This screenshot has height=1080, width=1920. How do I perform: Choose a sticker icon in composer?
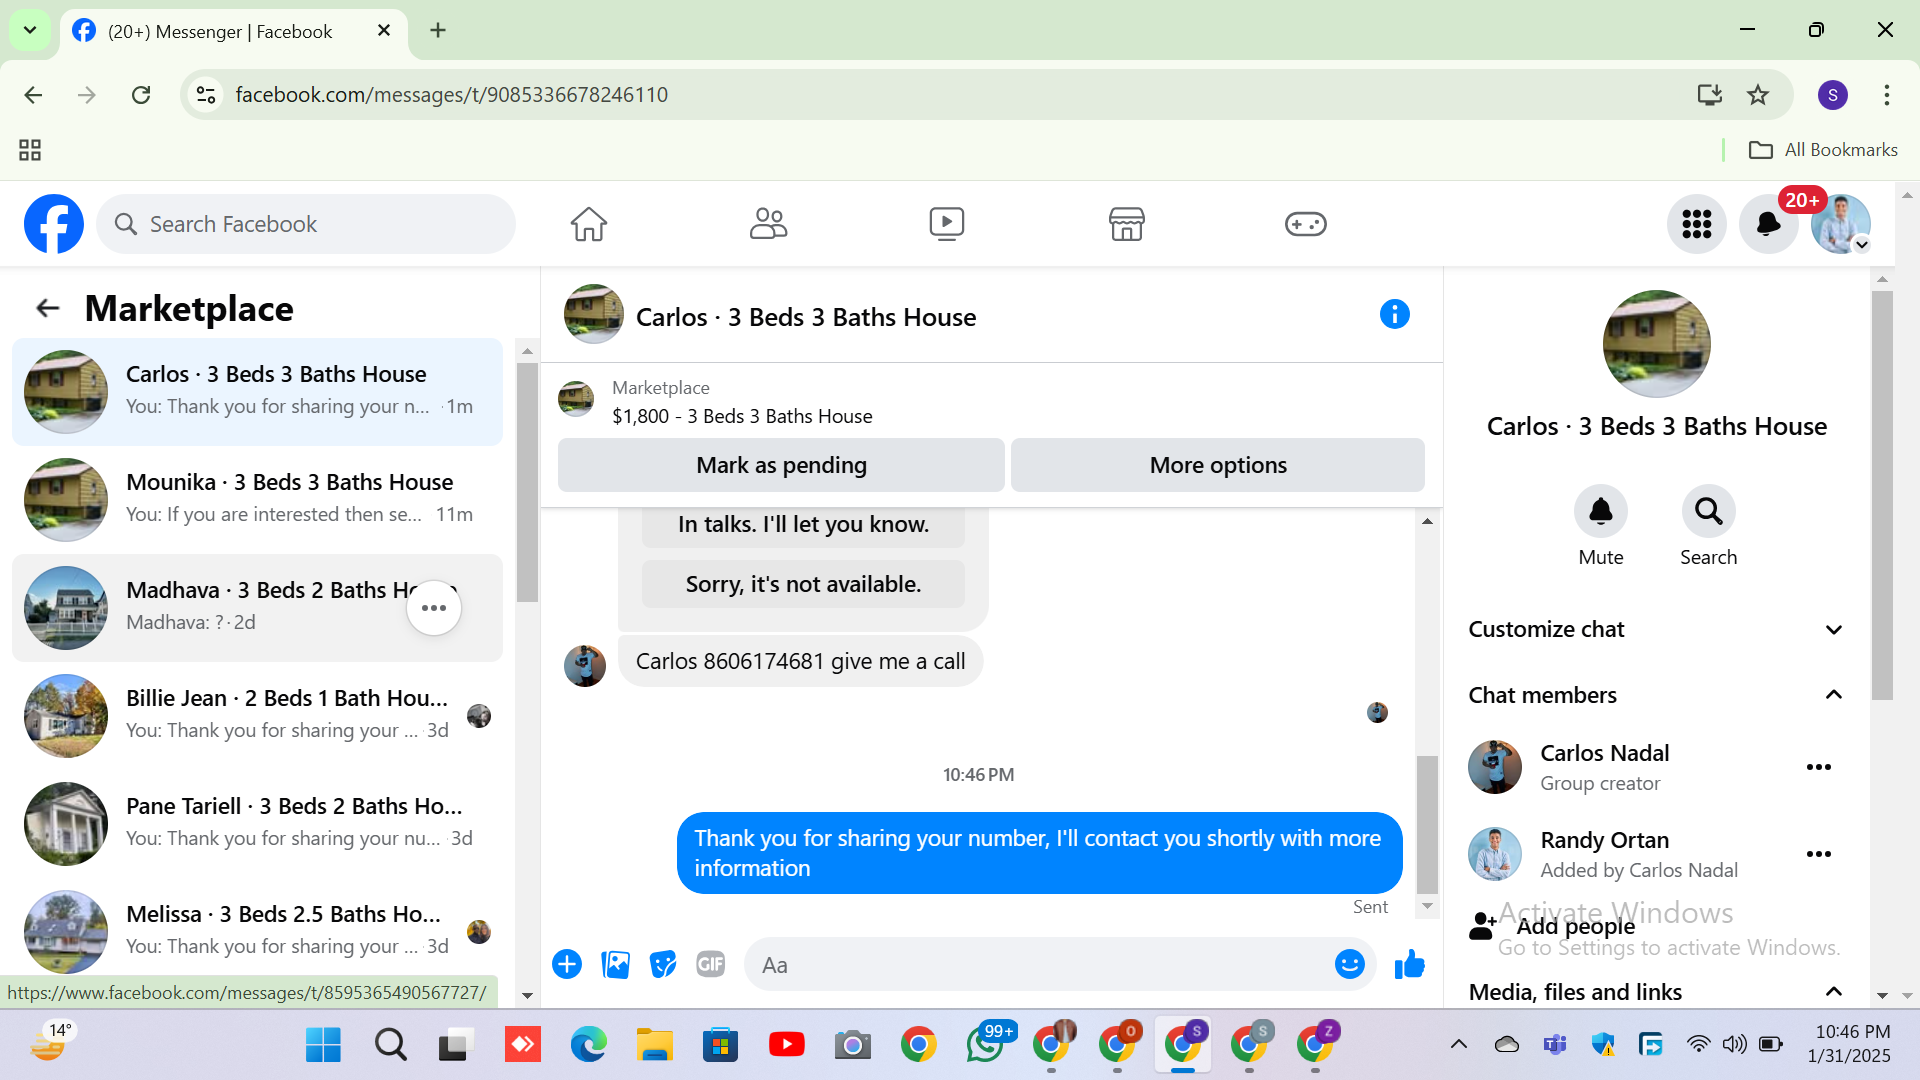pos(663,964)
